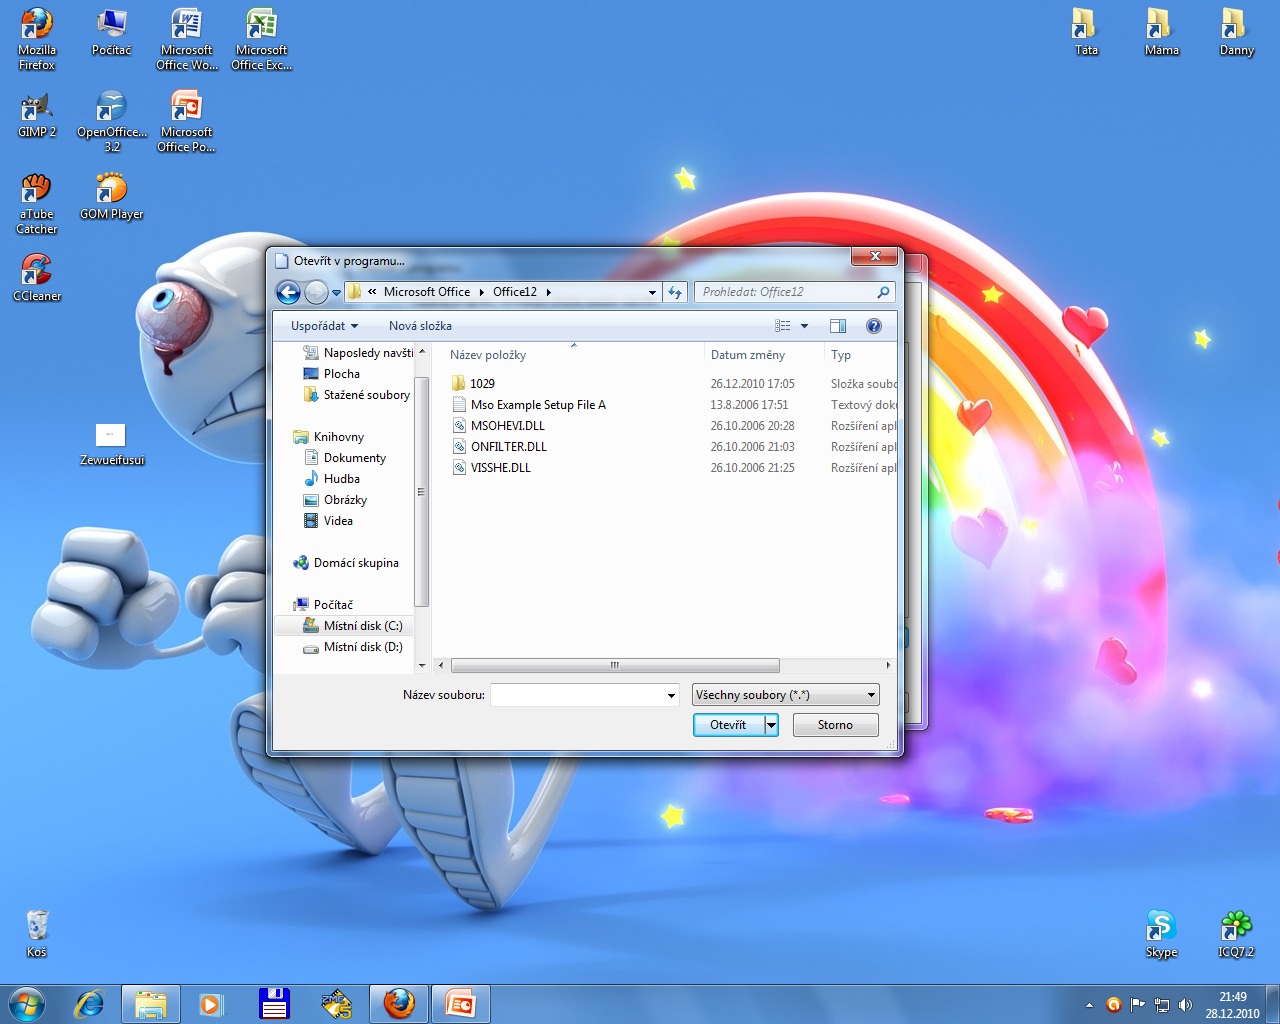Navigate to the Microsoft Office breadcrumb
The width and height of the screenshot is (1280, 1024).
[x=427, y=292]
